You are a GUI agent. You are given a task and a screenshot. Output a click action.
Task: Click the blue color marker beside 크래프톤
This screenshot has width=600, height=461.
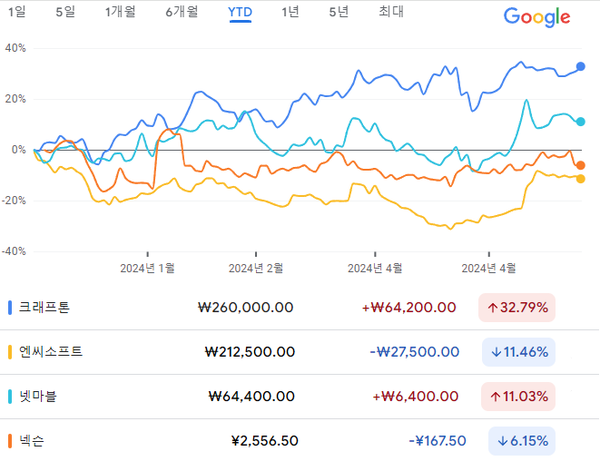(9, 308)
